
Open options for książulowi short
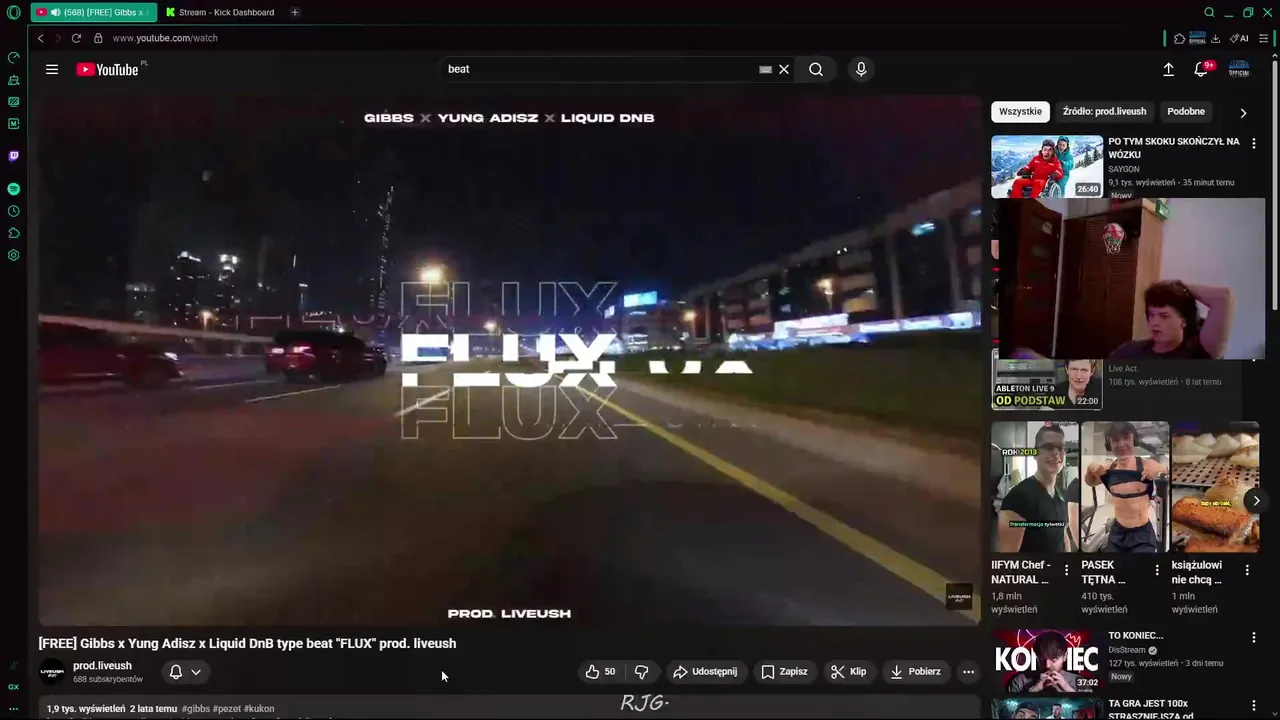click(1247, 570)
